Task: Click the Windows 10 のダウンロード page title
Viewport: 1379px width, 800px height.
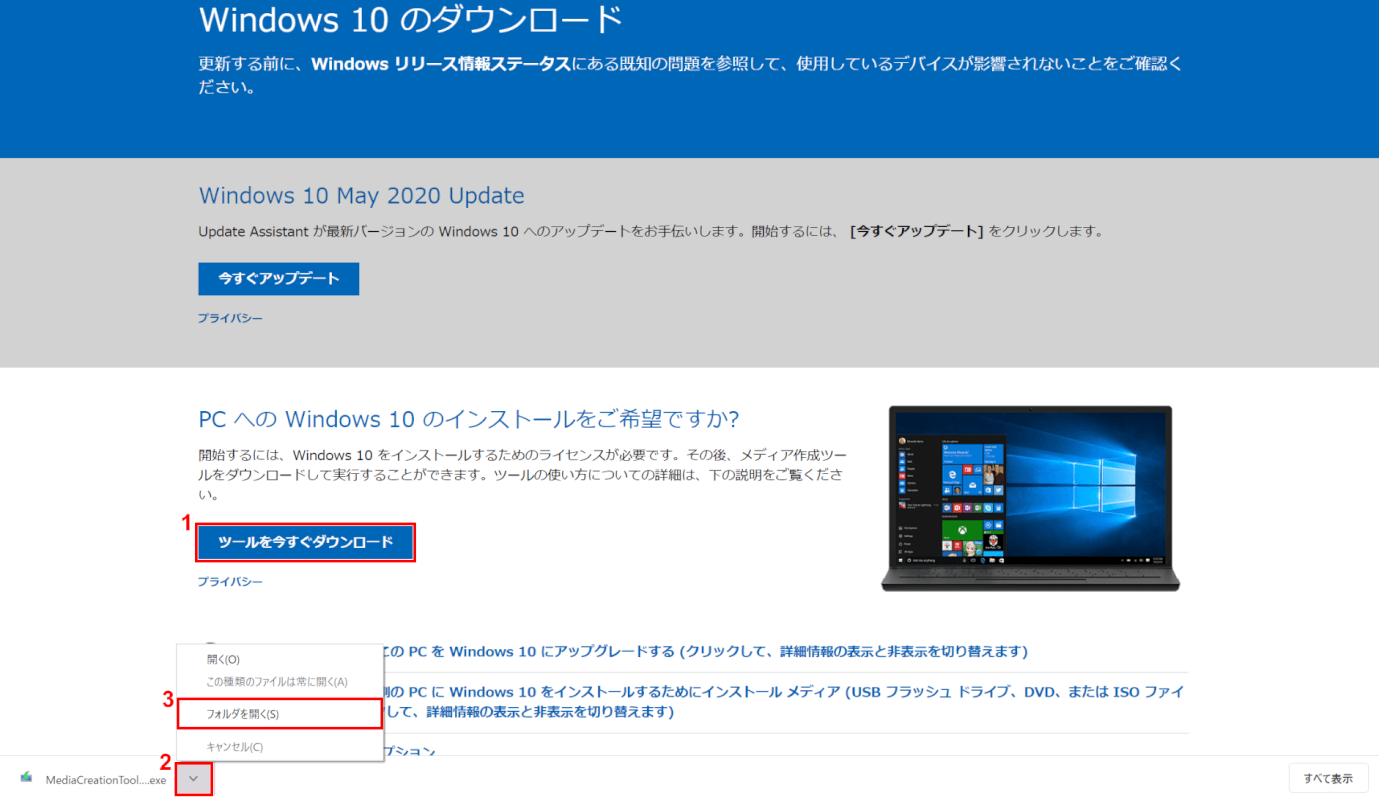Action: pyautogui.click(x=411, y=20)
